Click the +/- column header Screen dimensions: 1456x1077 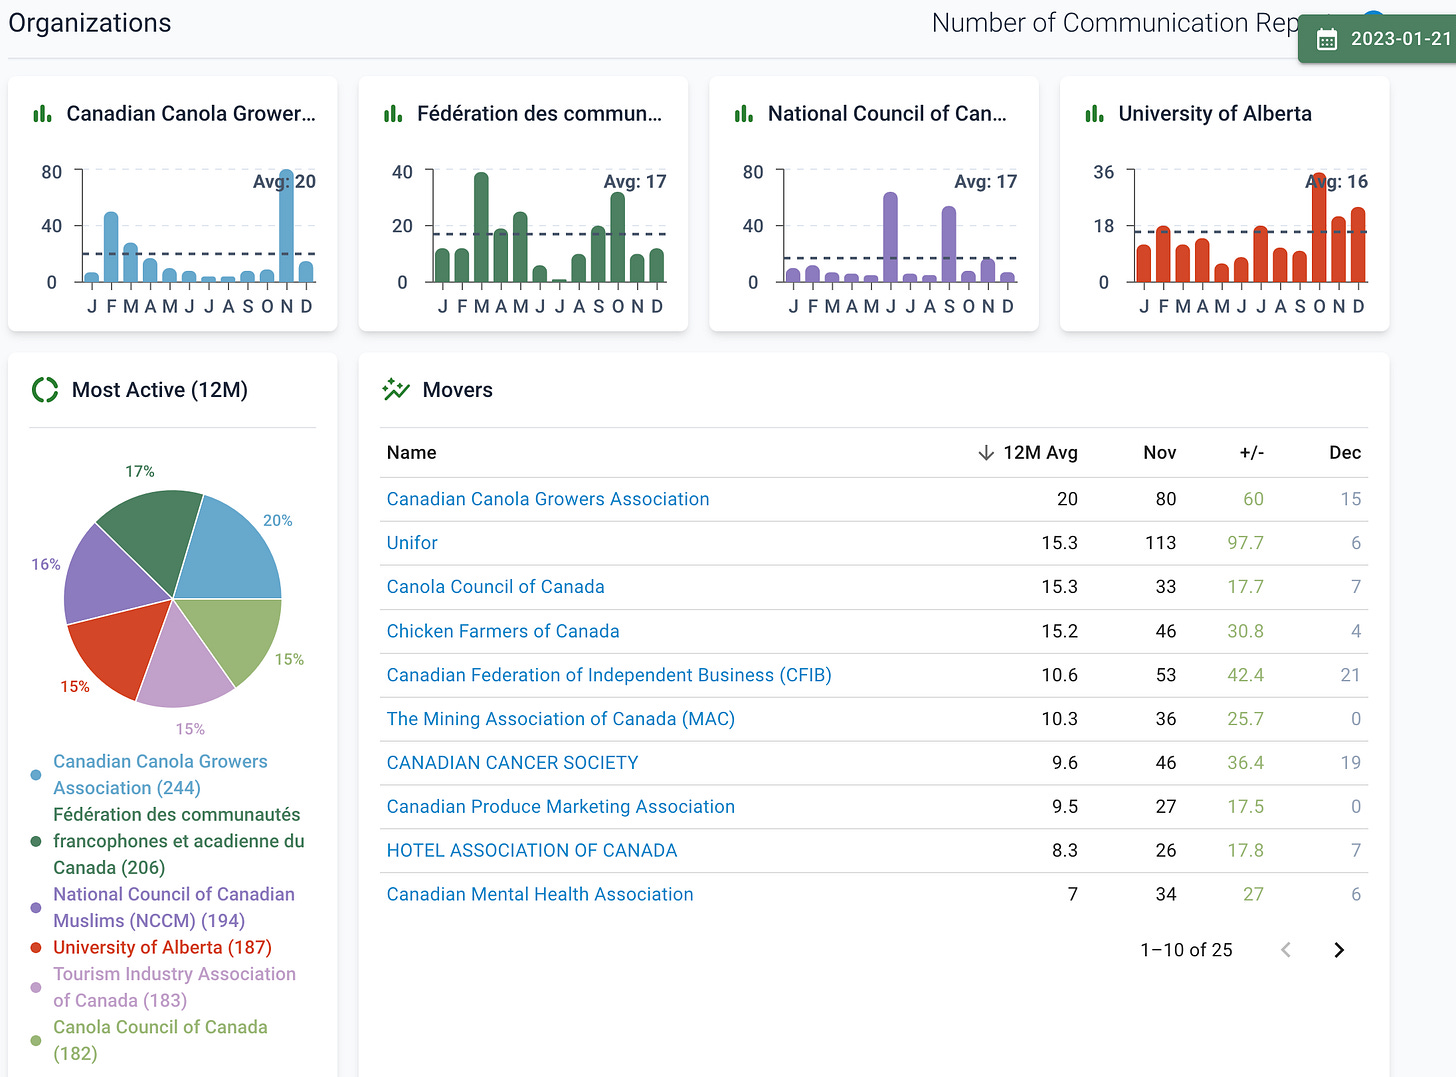coord(1252,453)
